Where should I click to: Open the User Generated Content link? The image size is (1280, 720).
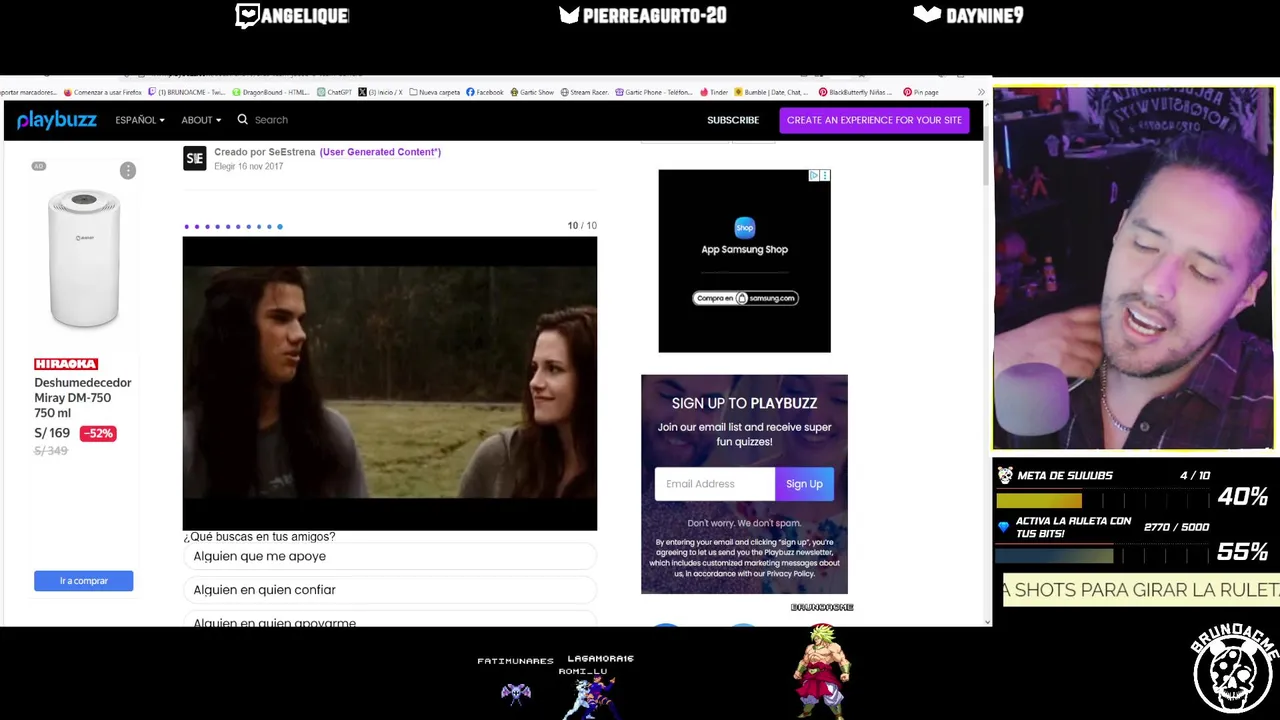pos(380,152)
